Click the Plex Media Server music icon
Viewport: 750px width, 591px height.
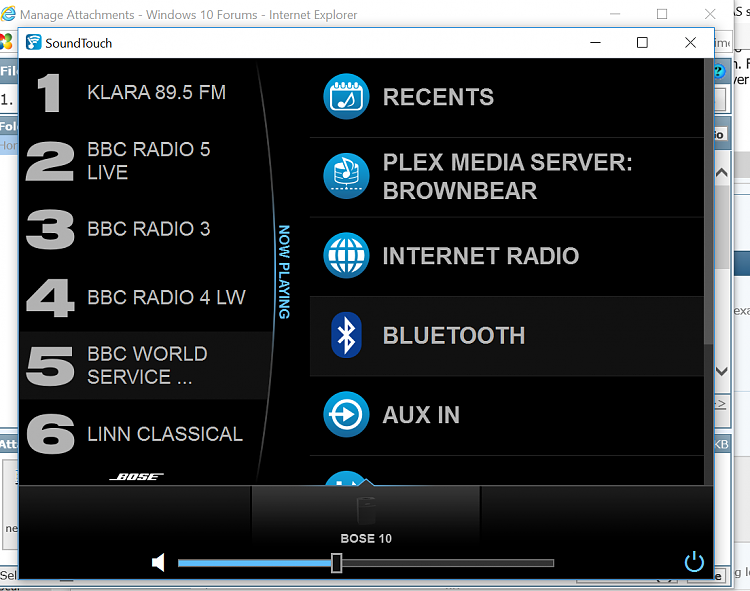point(346,175)
